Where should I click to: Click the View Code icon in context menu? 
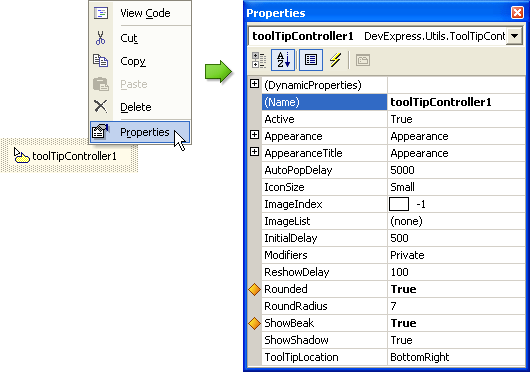tap(101, 13)
